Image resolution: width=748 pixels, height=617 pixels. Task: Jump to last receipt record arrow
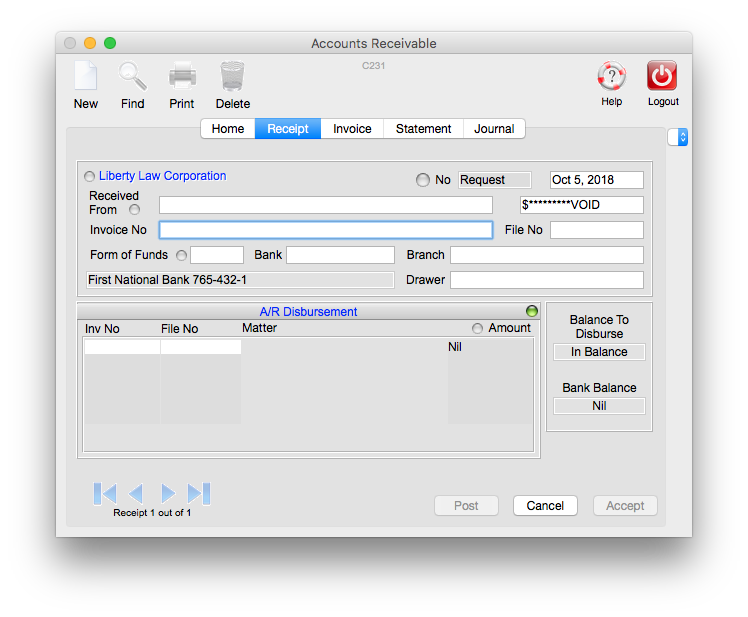click(199, 493)
